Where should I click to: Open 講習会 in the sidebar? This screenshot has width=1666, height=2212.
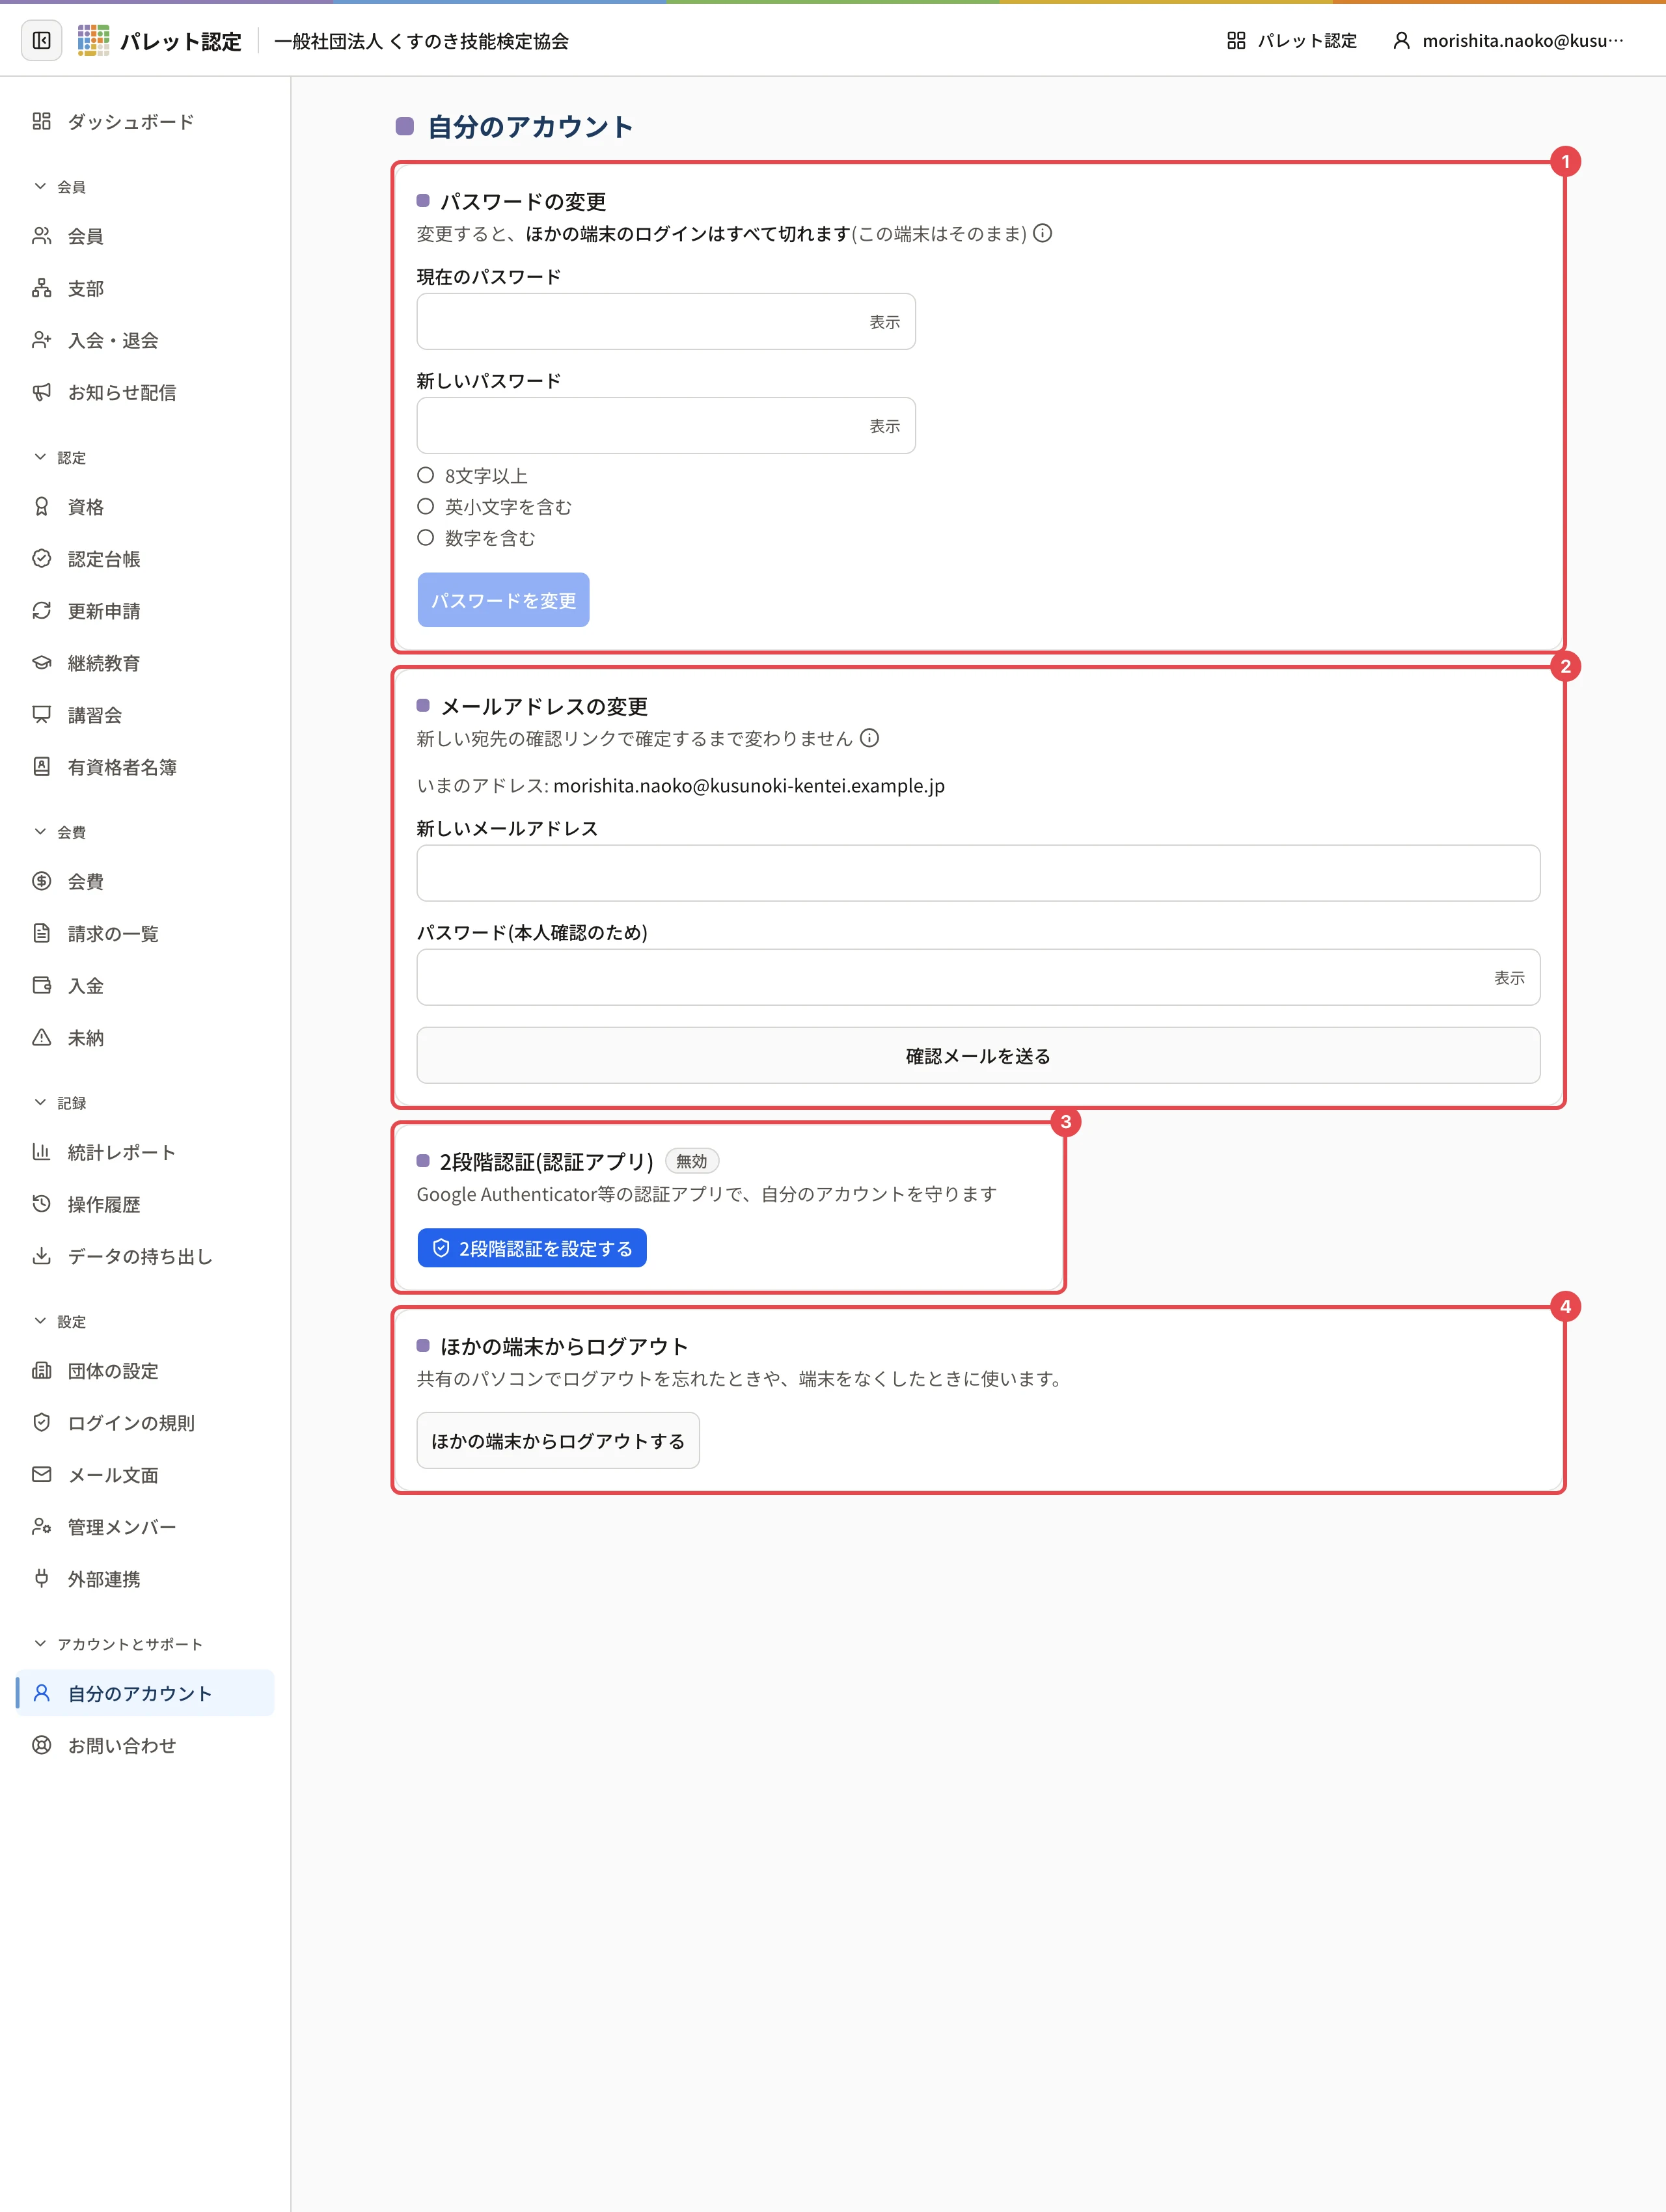145,715
